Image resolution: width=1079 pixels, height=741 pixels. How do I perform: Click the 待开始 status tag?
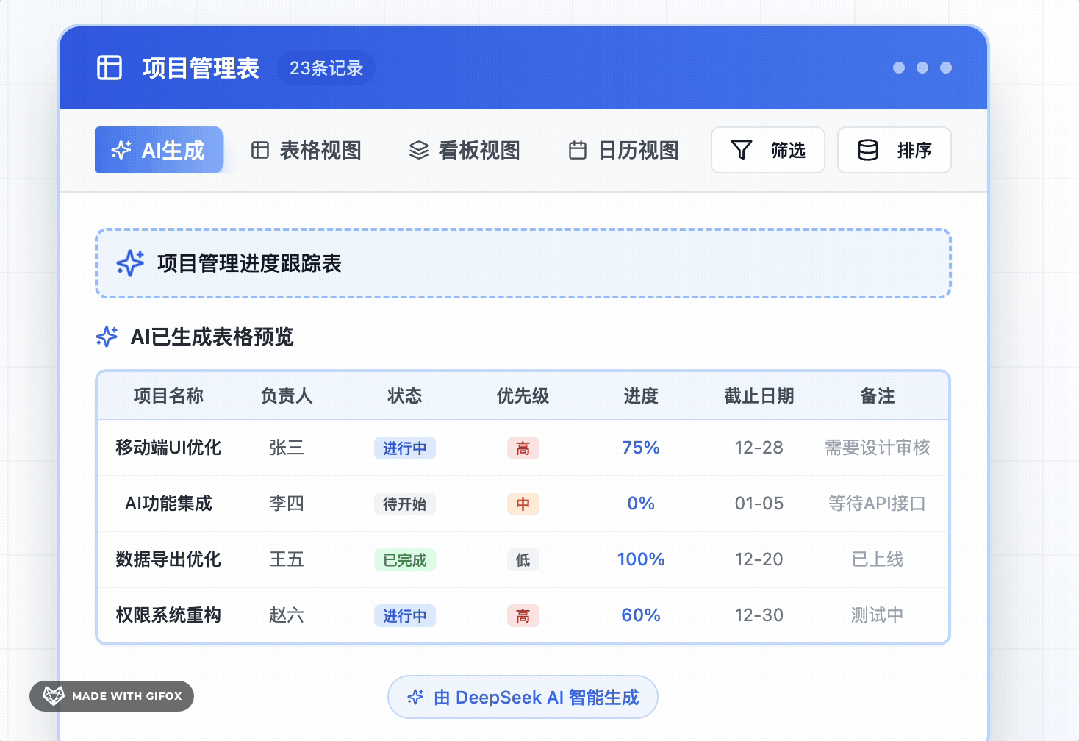pyautogui.click(x=405, y=504)
